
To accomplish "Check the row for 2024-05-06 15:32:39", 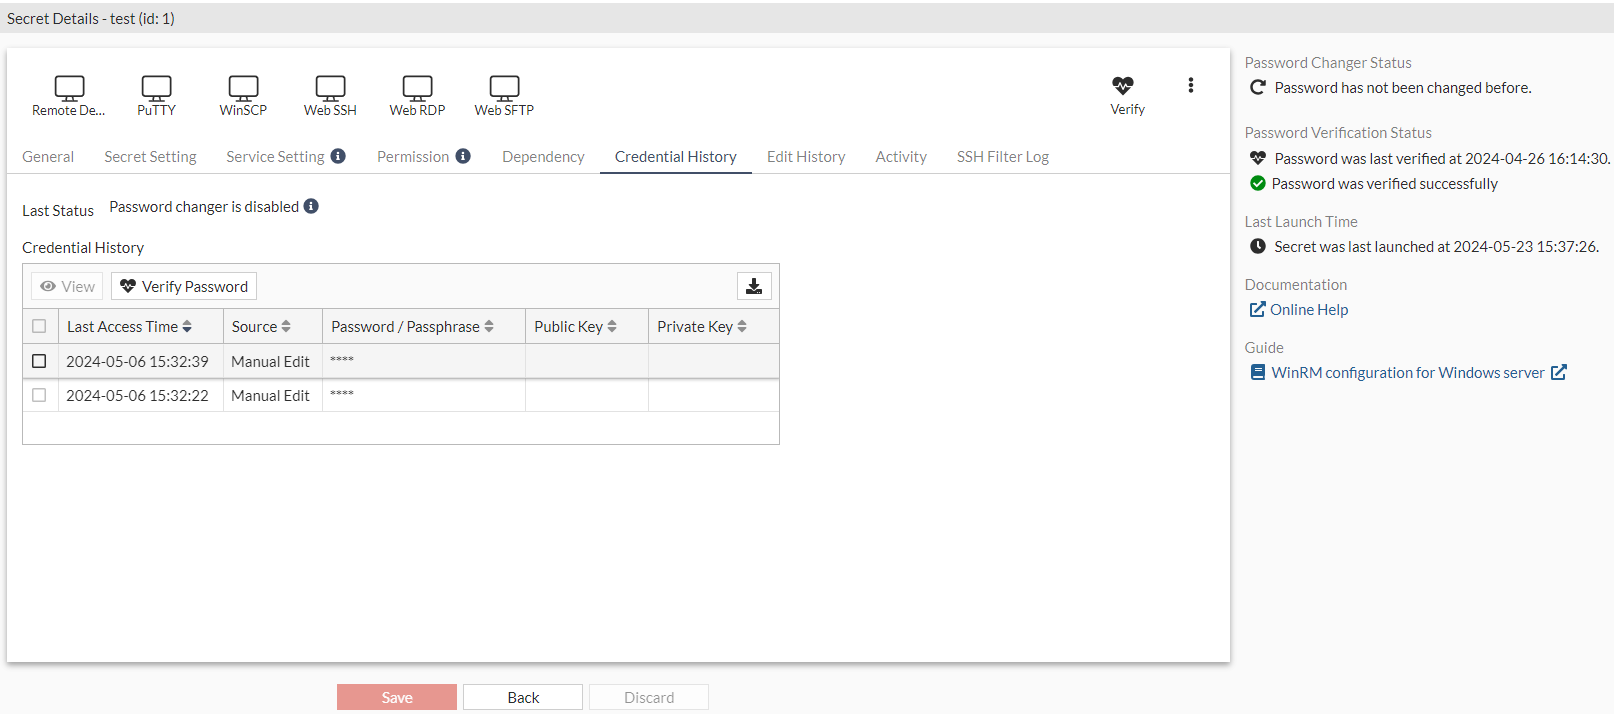I will [x=39, y=361].
